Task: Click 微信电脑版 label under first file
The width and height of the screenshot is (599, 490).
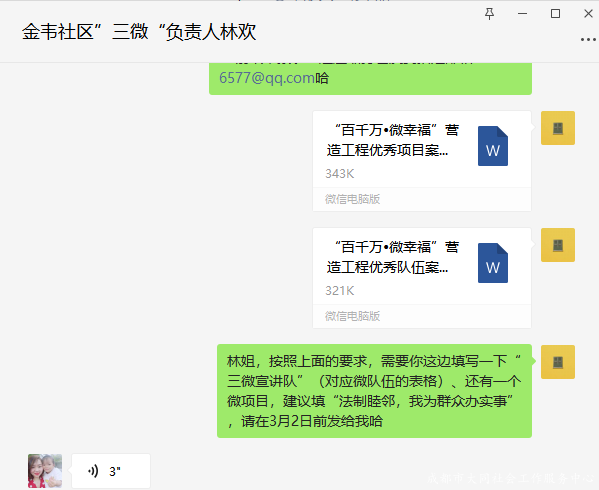Action: coord(352,199)
